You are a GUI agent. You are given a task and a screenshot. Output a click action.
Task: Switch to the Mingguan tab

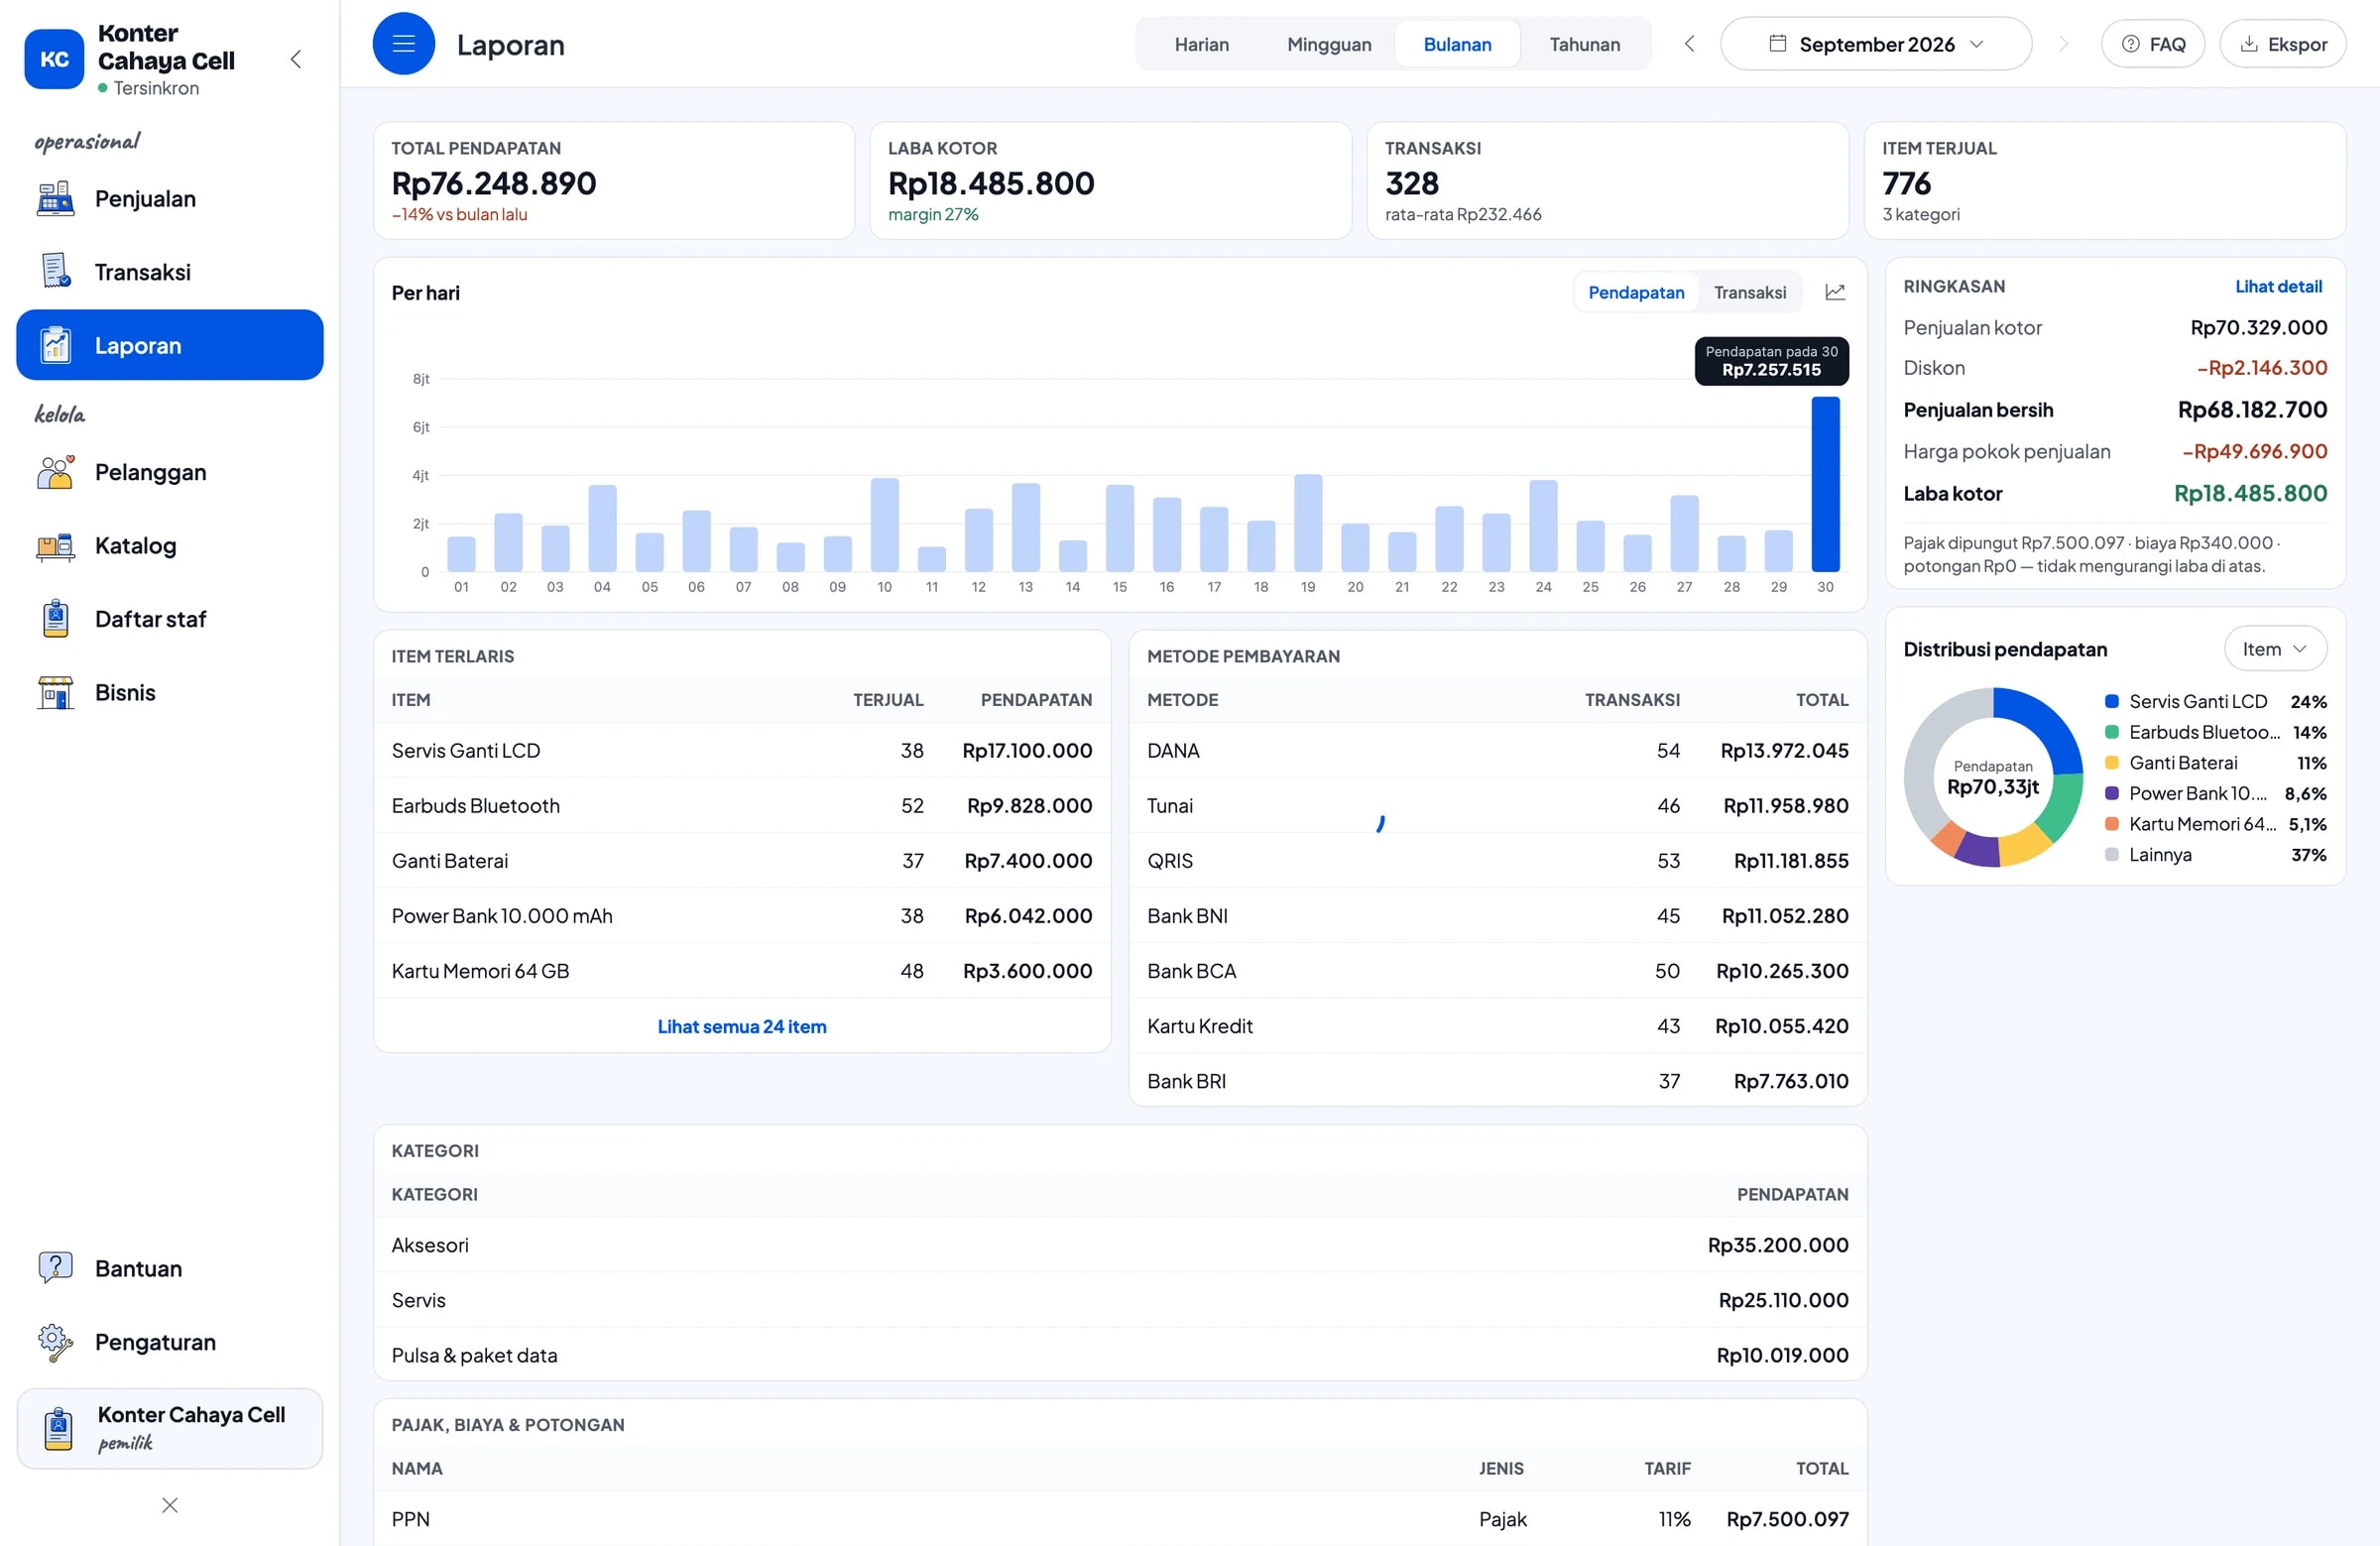[x=1329, y=44]
